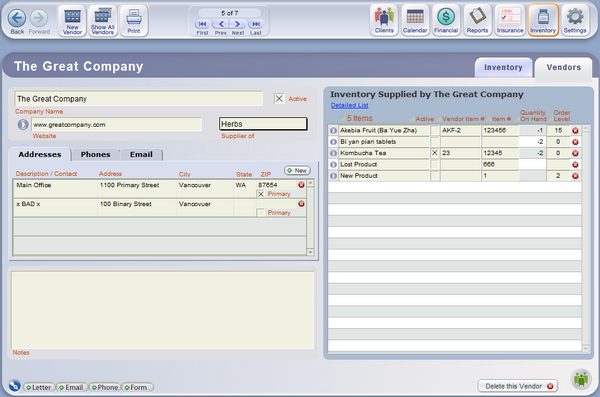Click in the Notes text area
The height and width of the screenshot is (397, 600).
[163, 310]
